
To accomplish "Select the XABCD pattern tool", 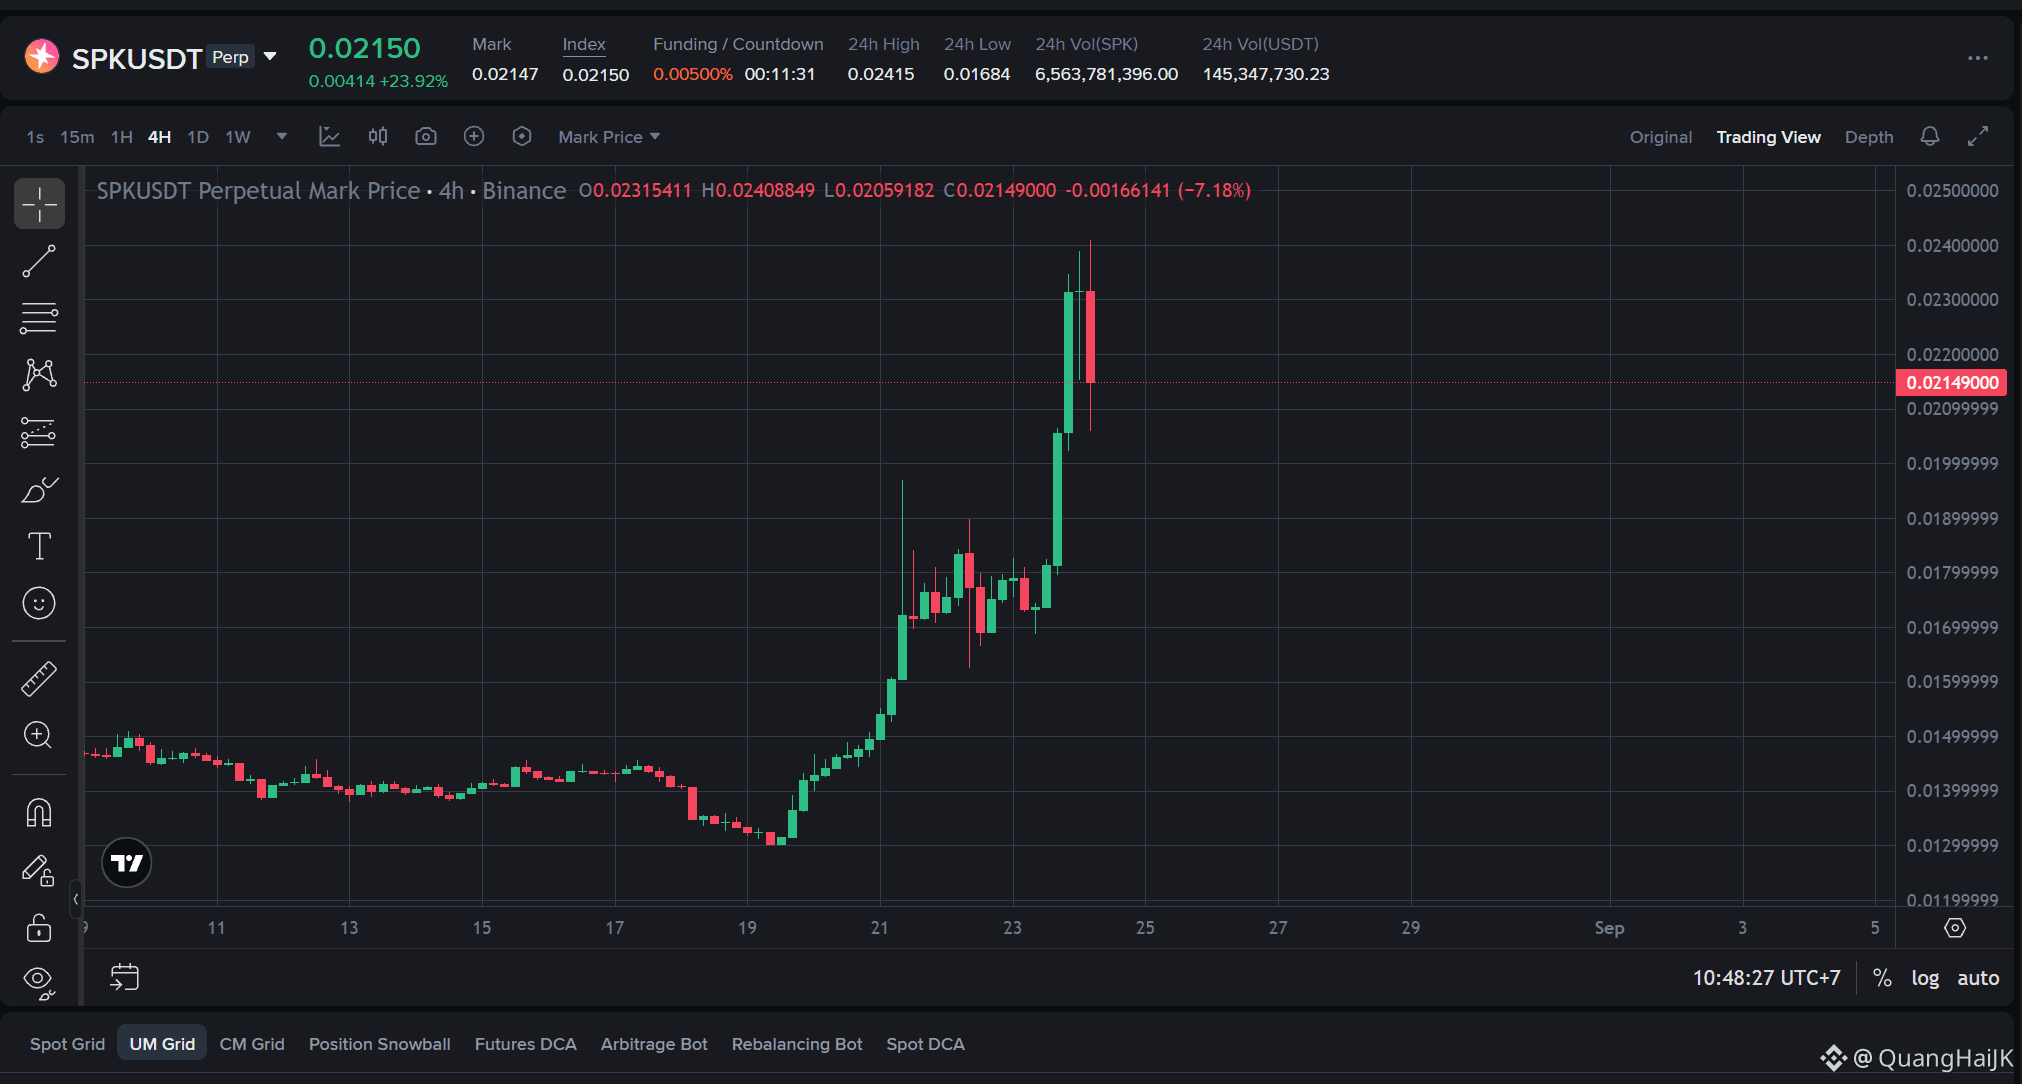I will (x=39, y=375).
